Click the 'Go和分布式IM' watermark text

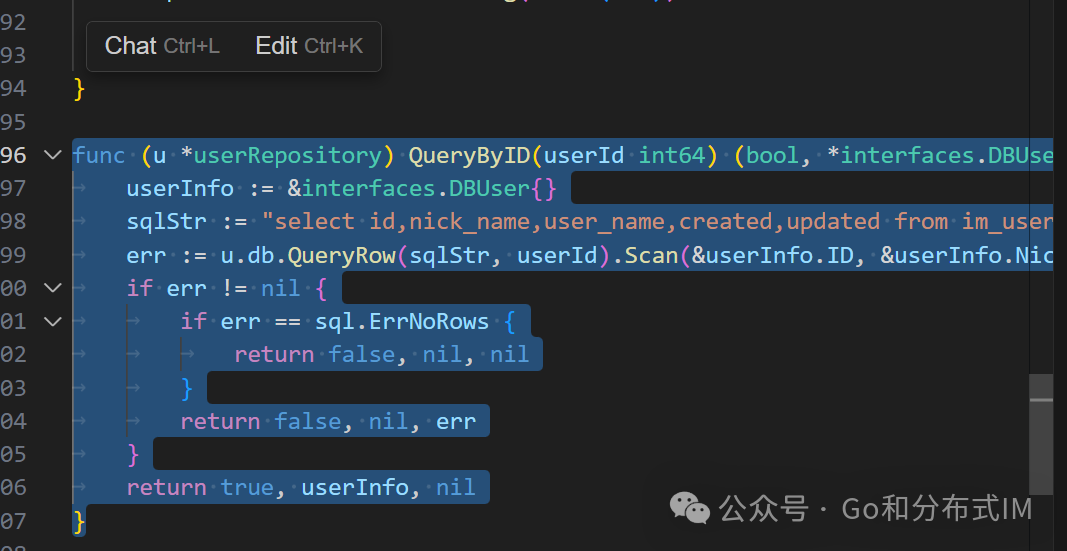[x=937, y=509]
